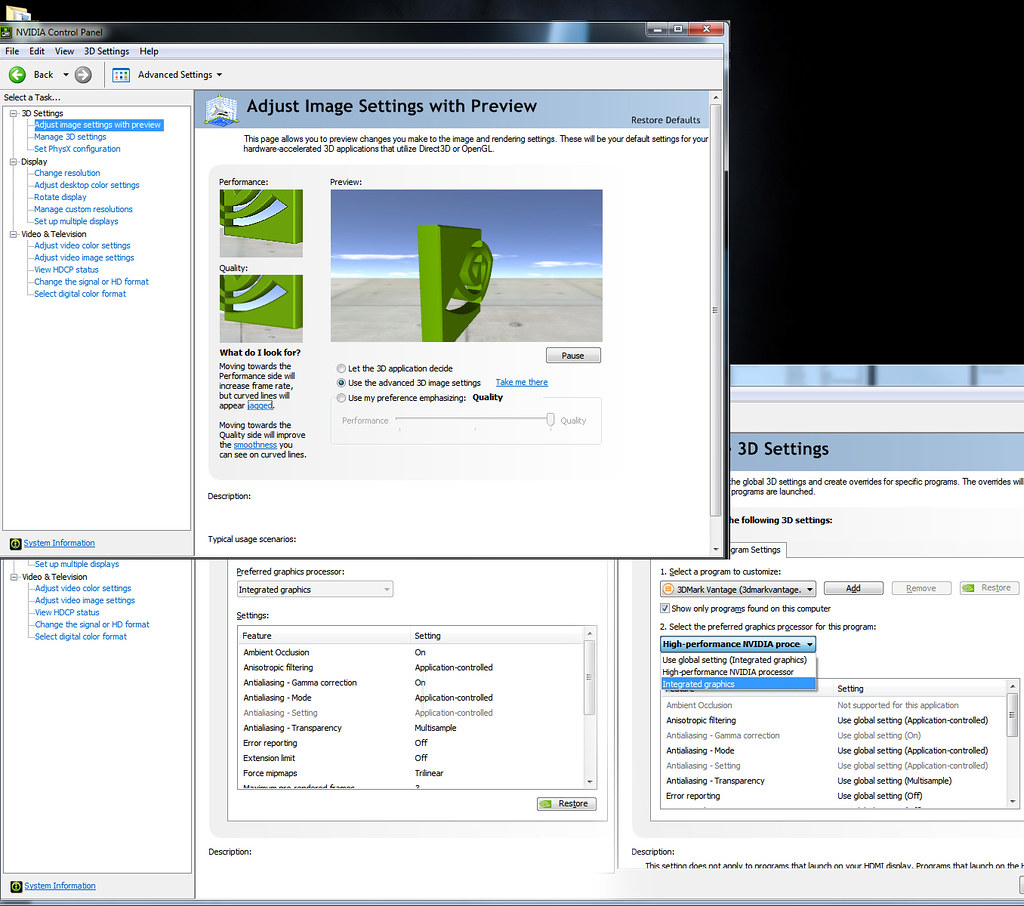Image resolution: width=1024 pixels, height=906 pixels.
Task: Click the 3DMark Vantage program icon in the combo box
Action: click(668, 589)
